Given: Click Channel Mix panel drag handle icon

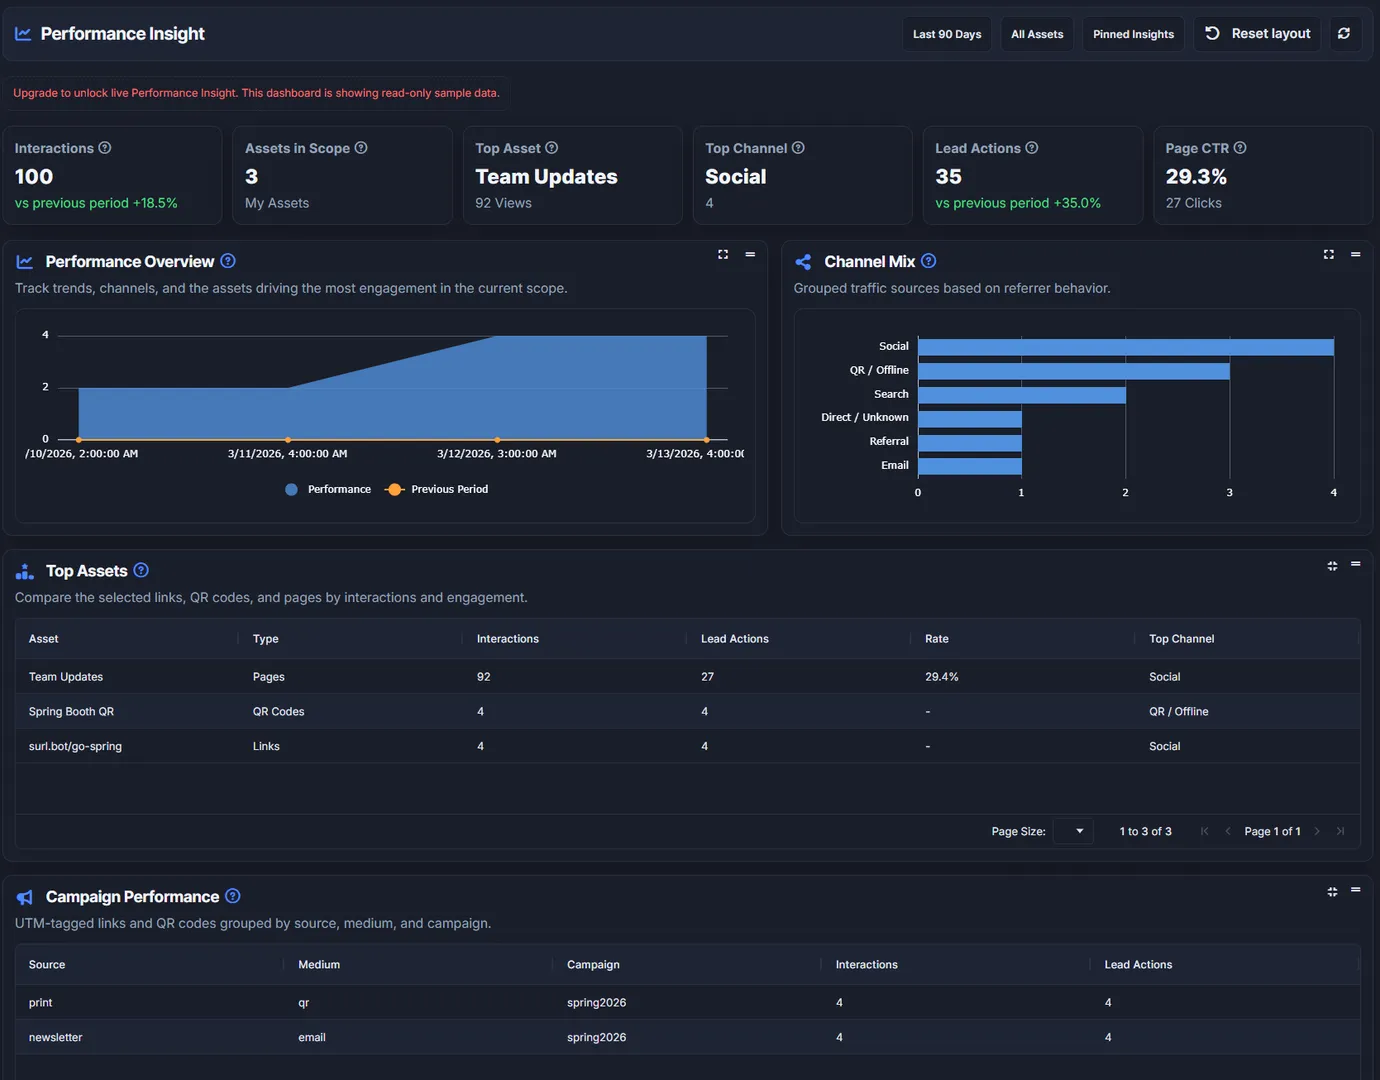Looking at the screenshot, I should 1356,255.
